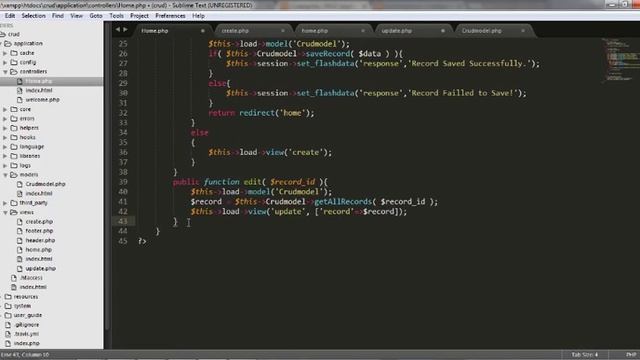Open home.php in views folder

click(x=38, y=250)
